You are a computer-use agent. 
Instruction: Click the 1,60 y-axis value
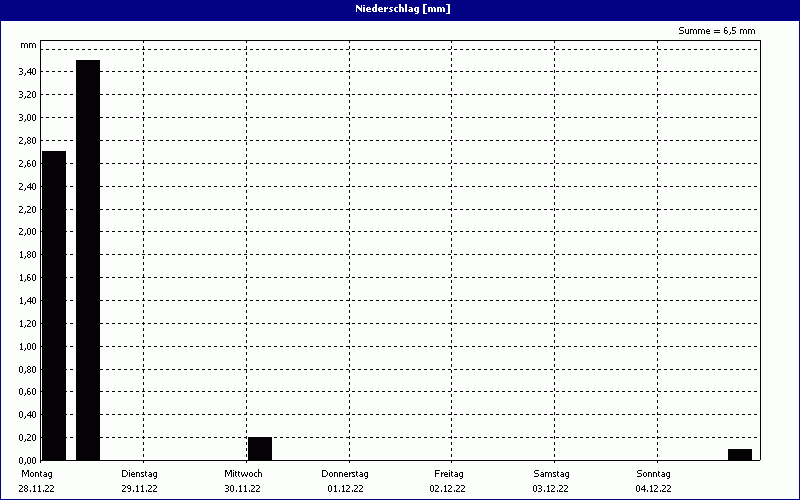27,278
